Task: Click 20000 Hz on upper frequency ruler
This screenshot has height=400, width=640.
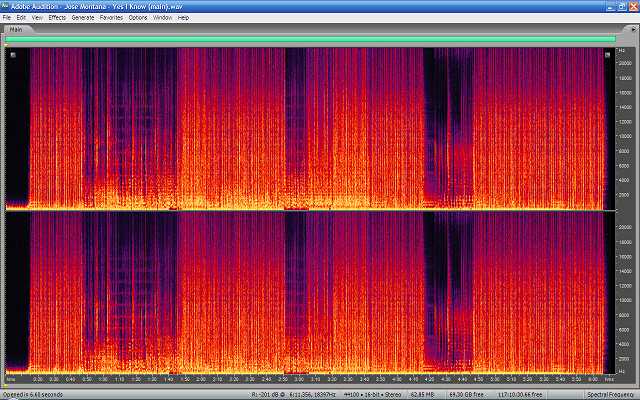Action: (625, 63)
